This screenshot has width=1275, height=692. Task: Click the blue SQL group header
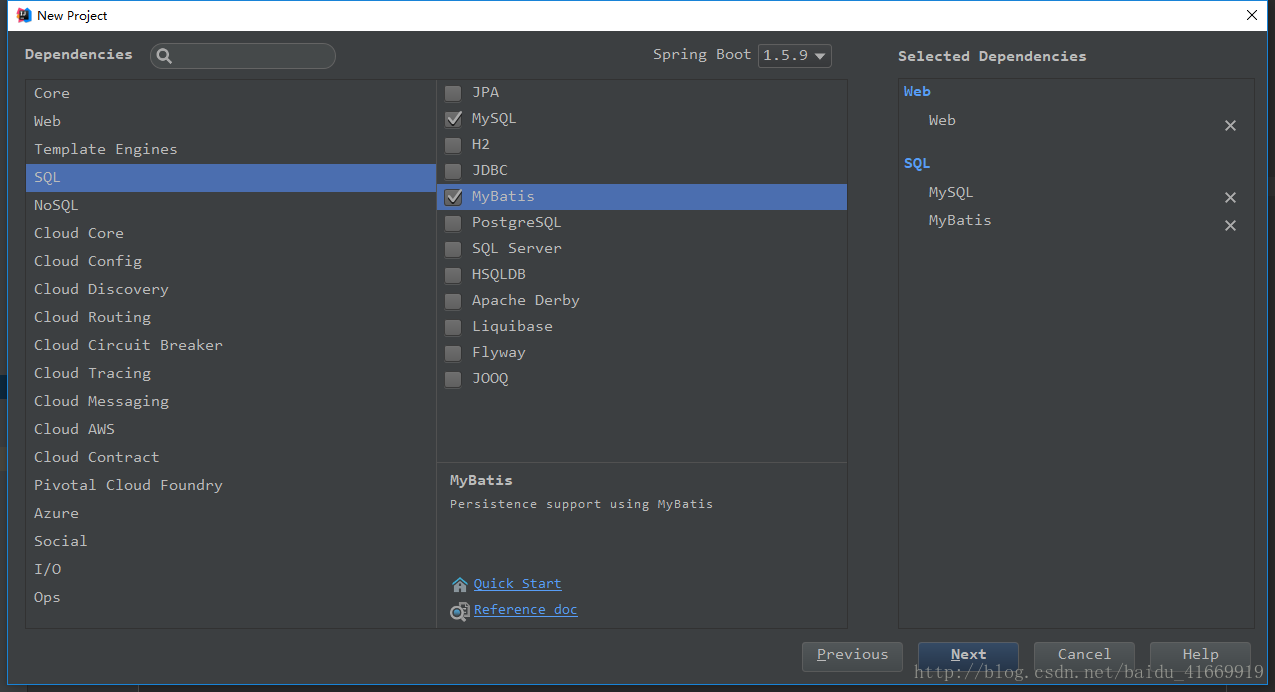pos(917,164)
